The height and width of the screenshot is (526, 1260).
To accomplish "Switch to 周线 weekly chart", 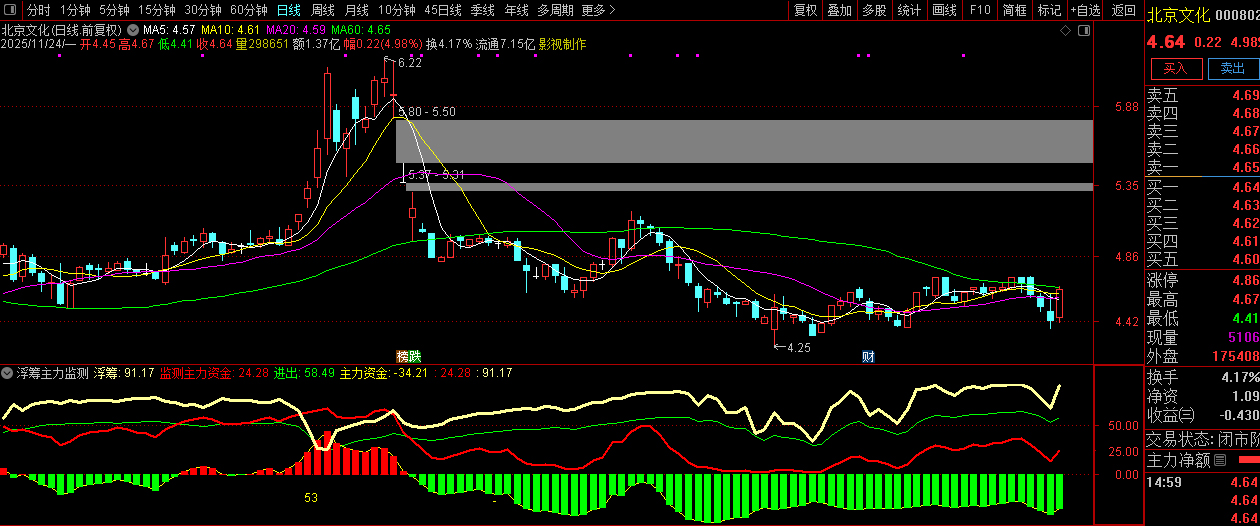I will (x=323, y=10).
